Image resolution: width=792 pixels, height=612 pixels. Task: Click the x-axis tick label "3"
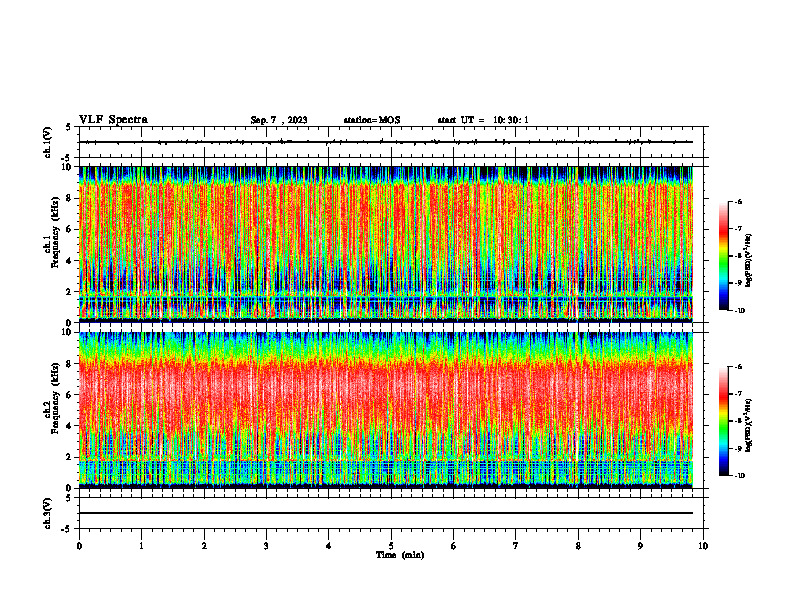pyautogui.click(x=266, y=546)
